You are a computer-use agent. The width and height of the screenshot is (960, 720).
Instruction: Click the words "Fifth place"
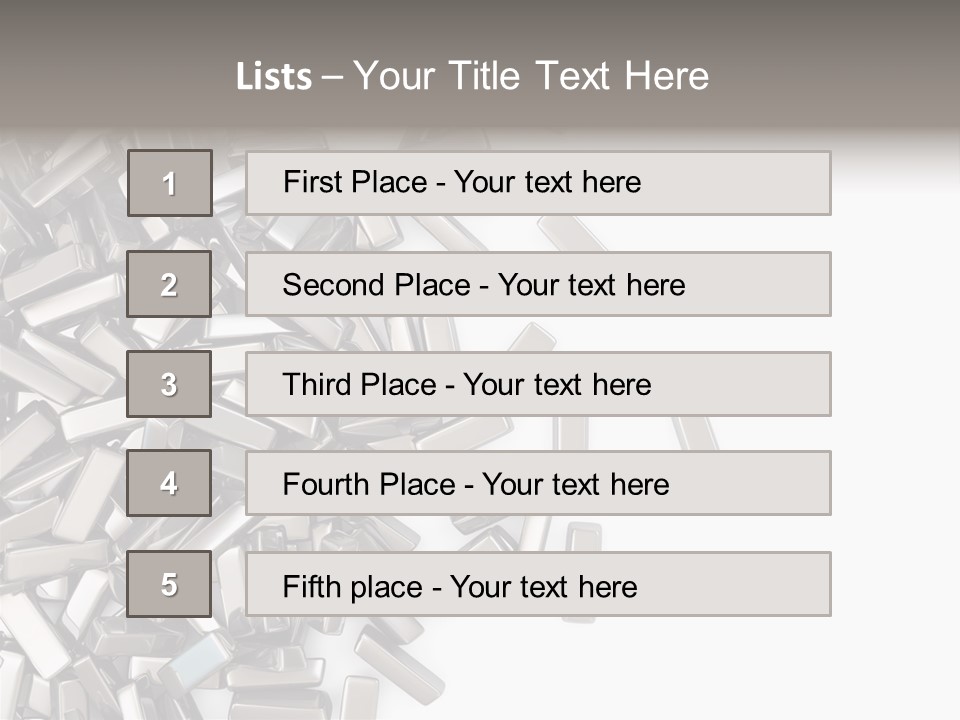pyautogui.click(x=353, y=586)
